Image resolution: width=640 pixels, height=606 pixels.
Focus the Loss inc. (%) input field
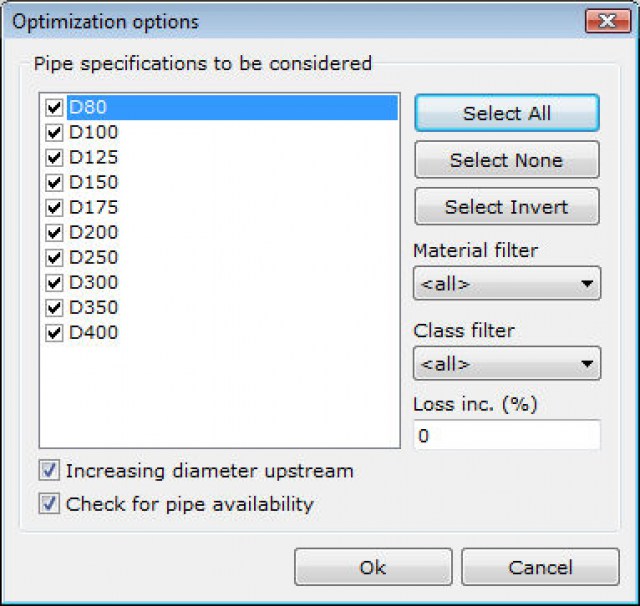click(x=506, y=436)
